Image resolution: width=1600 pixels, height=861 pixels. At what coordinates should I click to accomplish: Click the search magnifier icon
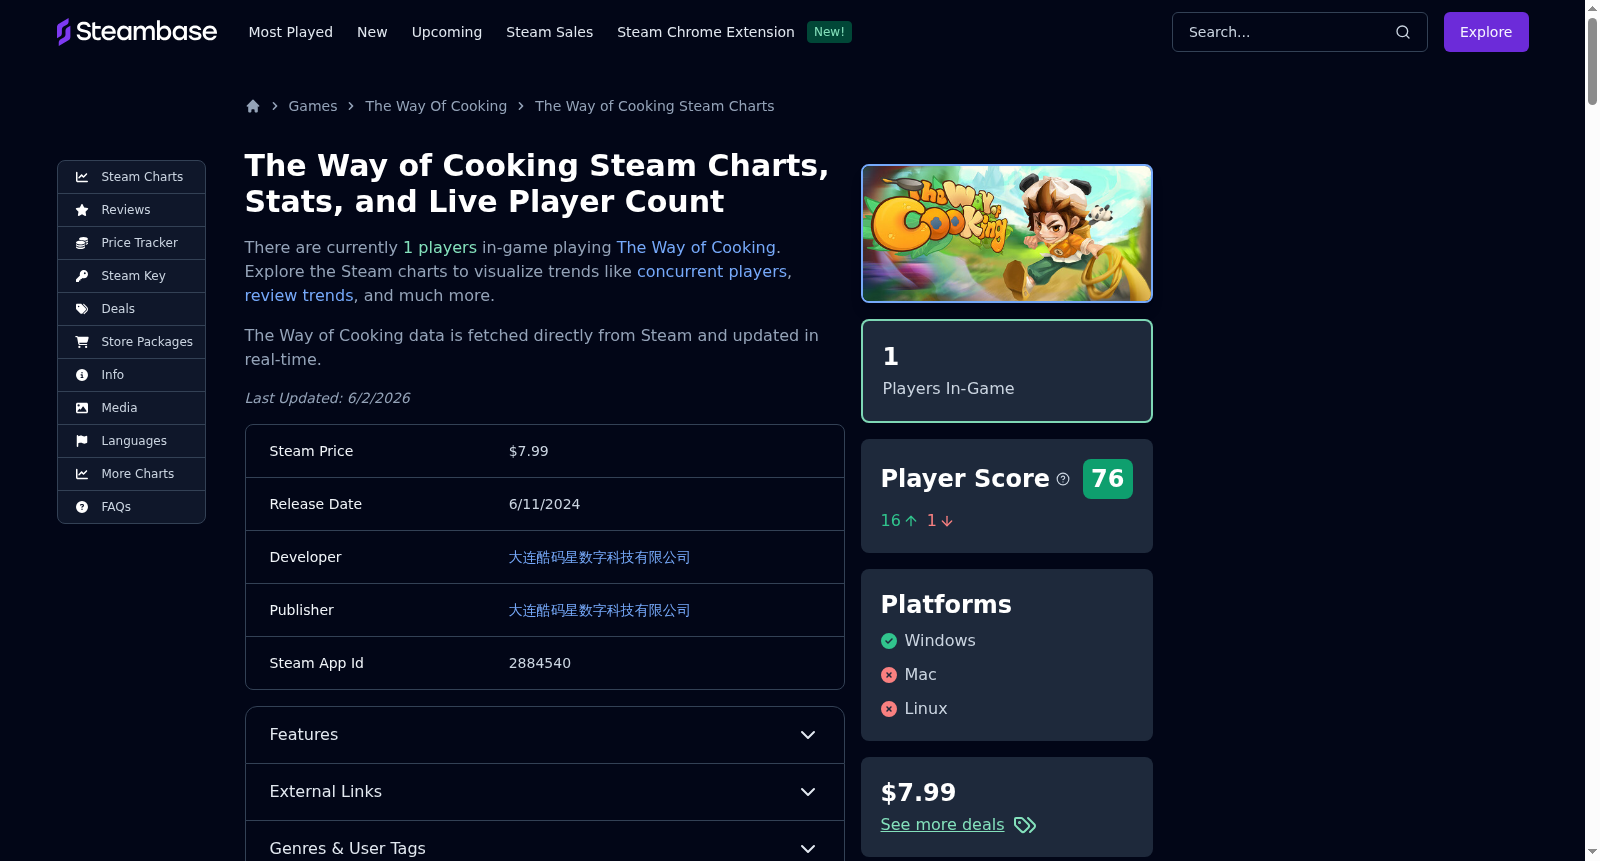pyautogui.click(x=1403, y=32)
